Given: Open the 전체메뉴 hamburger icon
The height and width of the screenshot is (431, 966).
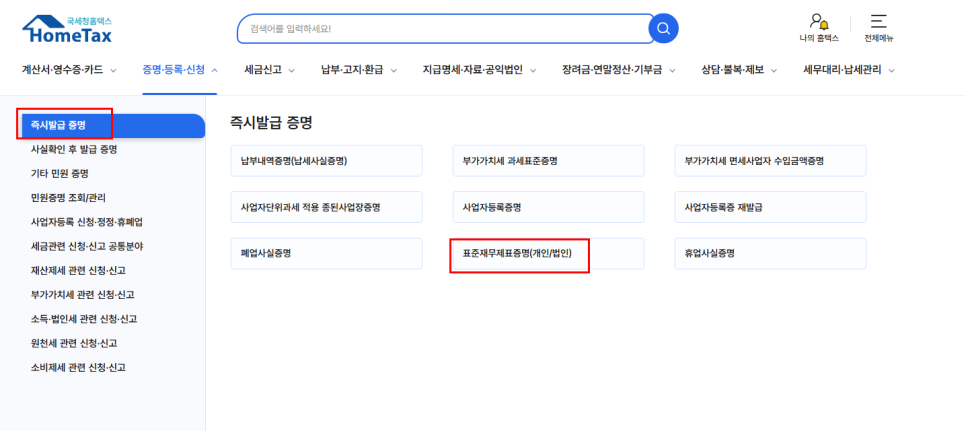Looking at the screenshot, I should pyautogui.click(x=878, y=22).
